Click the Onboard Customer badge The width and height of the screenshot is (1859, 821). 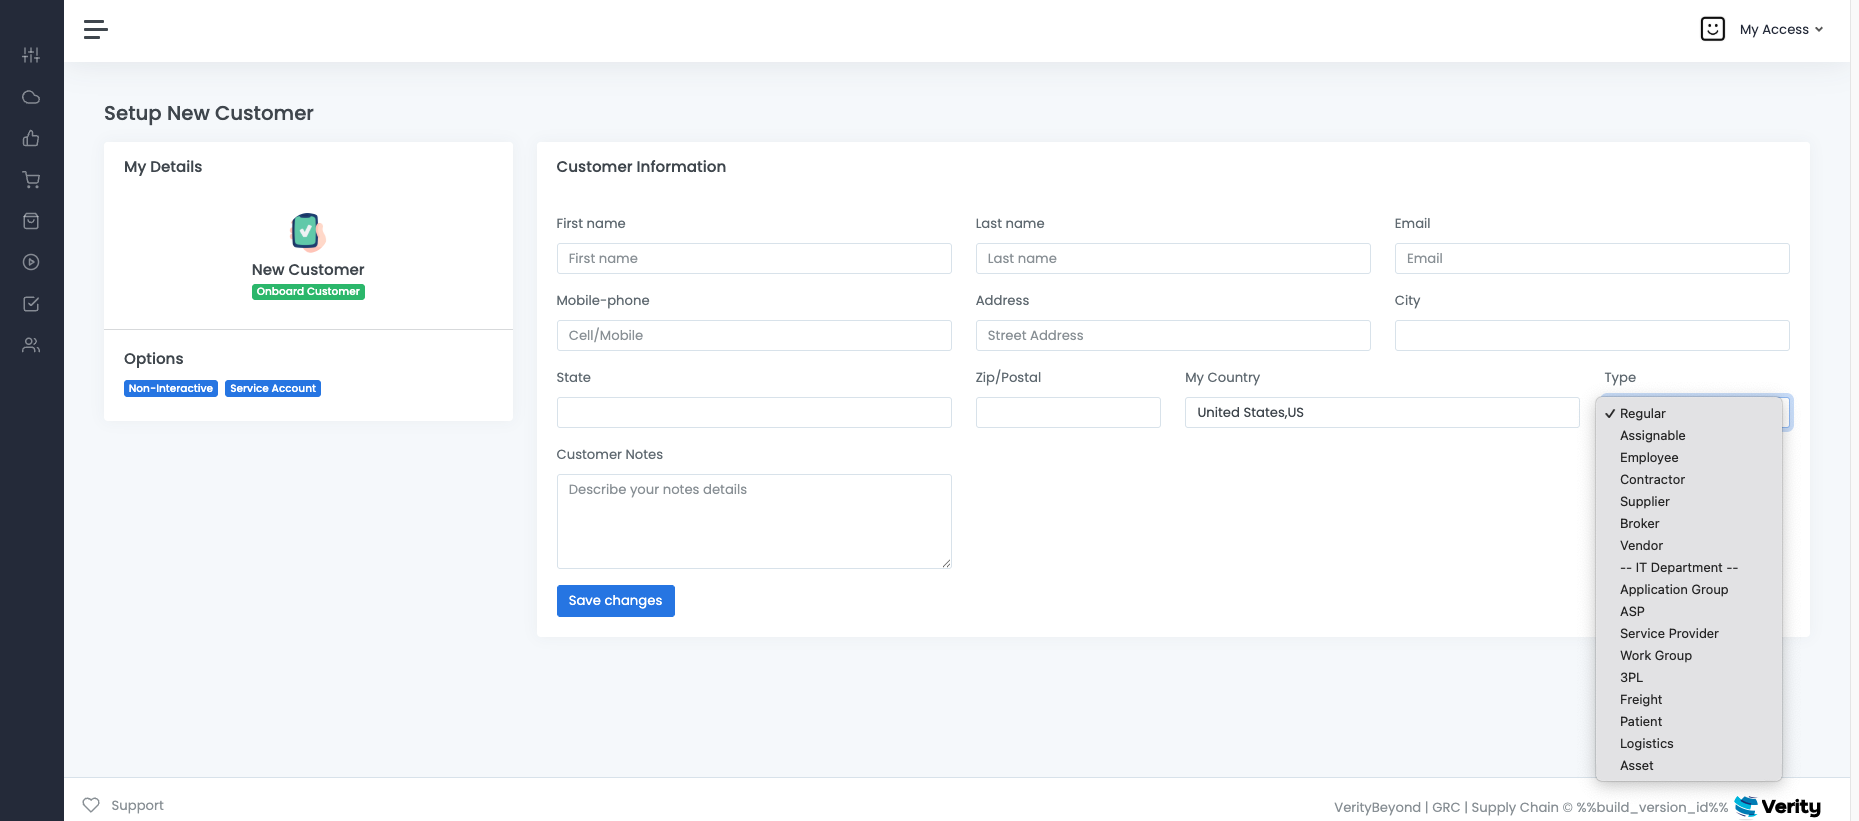[308, 292]
